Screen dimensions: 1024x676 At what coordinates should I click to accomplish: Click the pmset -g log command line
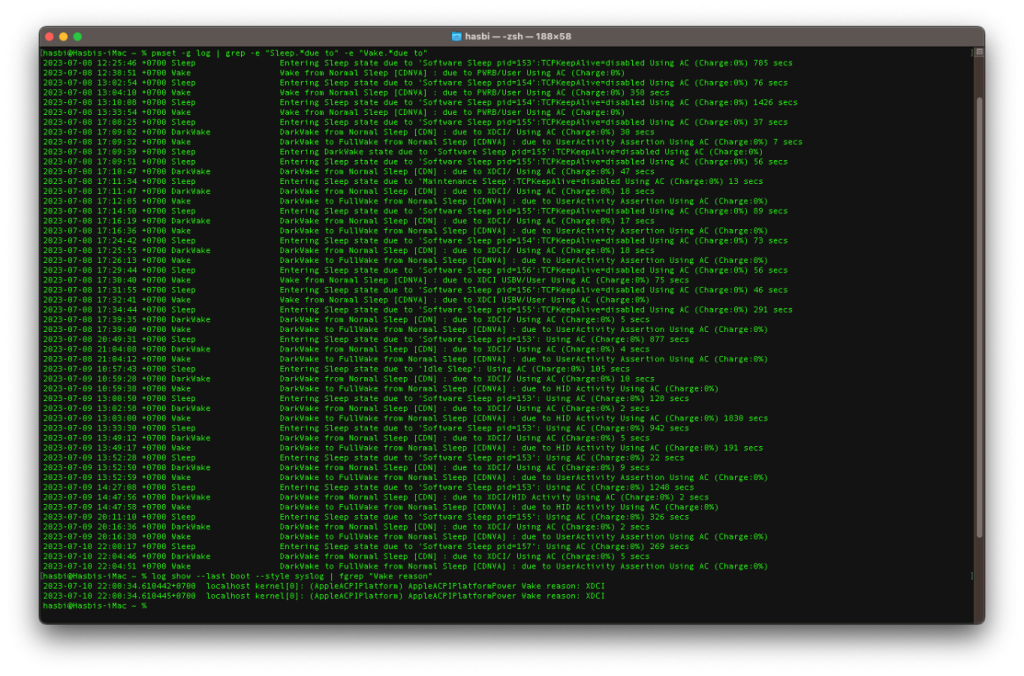[288, 52]
